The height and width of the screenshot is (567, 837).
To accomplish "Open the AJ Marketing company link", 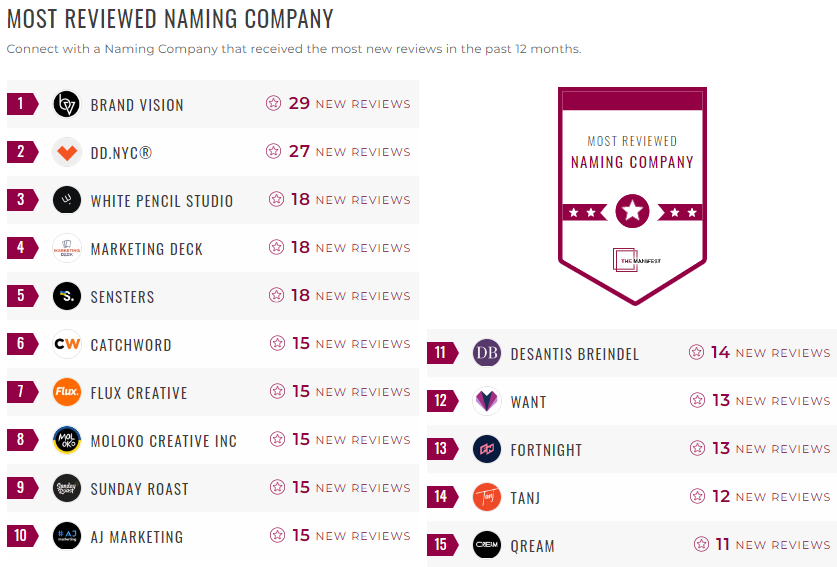I will click(x=136, y=537).
